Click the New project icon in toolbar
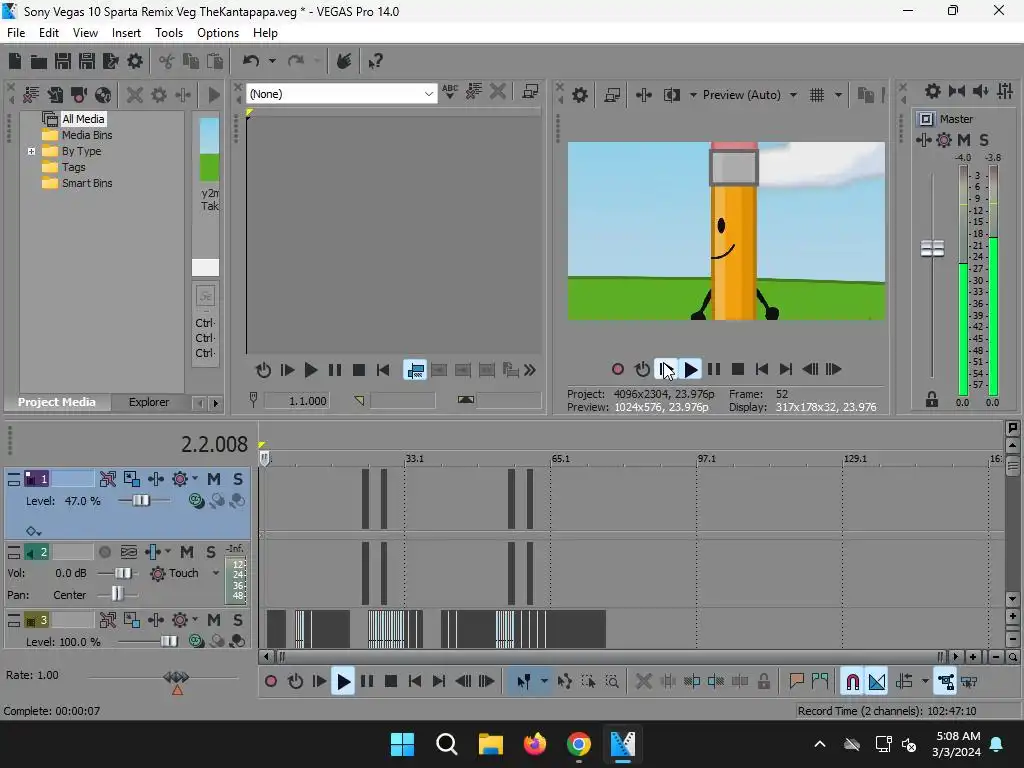Image resolution: width=1024 pixels, height=768 pixels. [x=14, y=61]
